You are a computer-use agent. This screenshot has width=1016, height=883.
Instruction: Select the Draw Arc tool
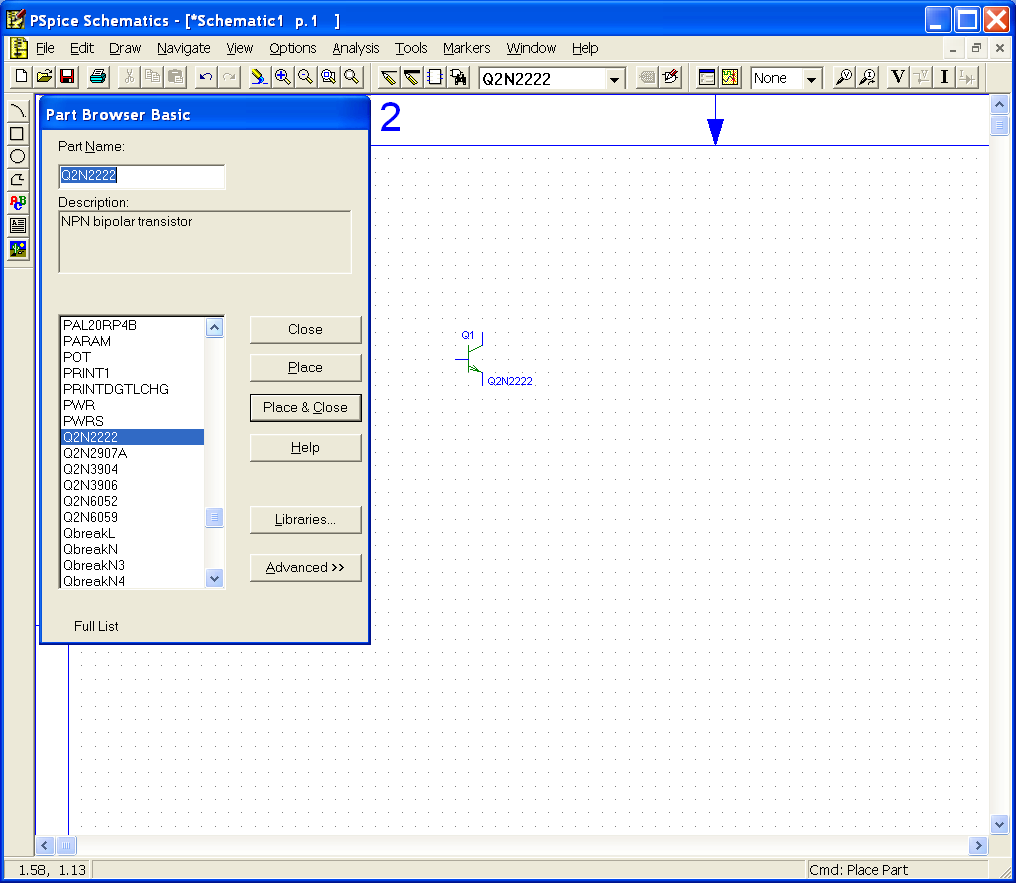[17, 111]
